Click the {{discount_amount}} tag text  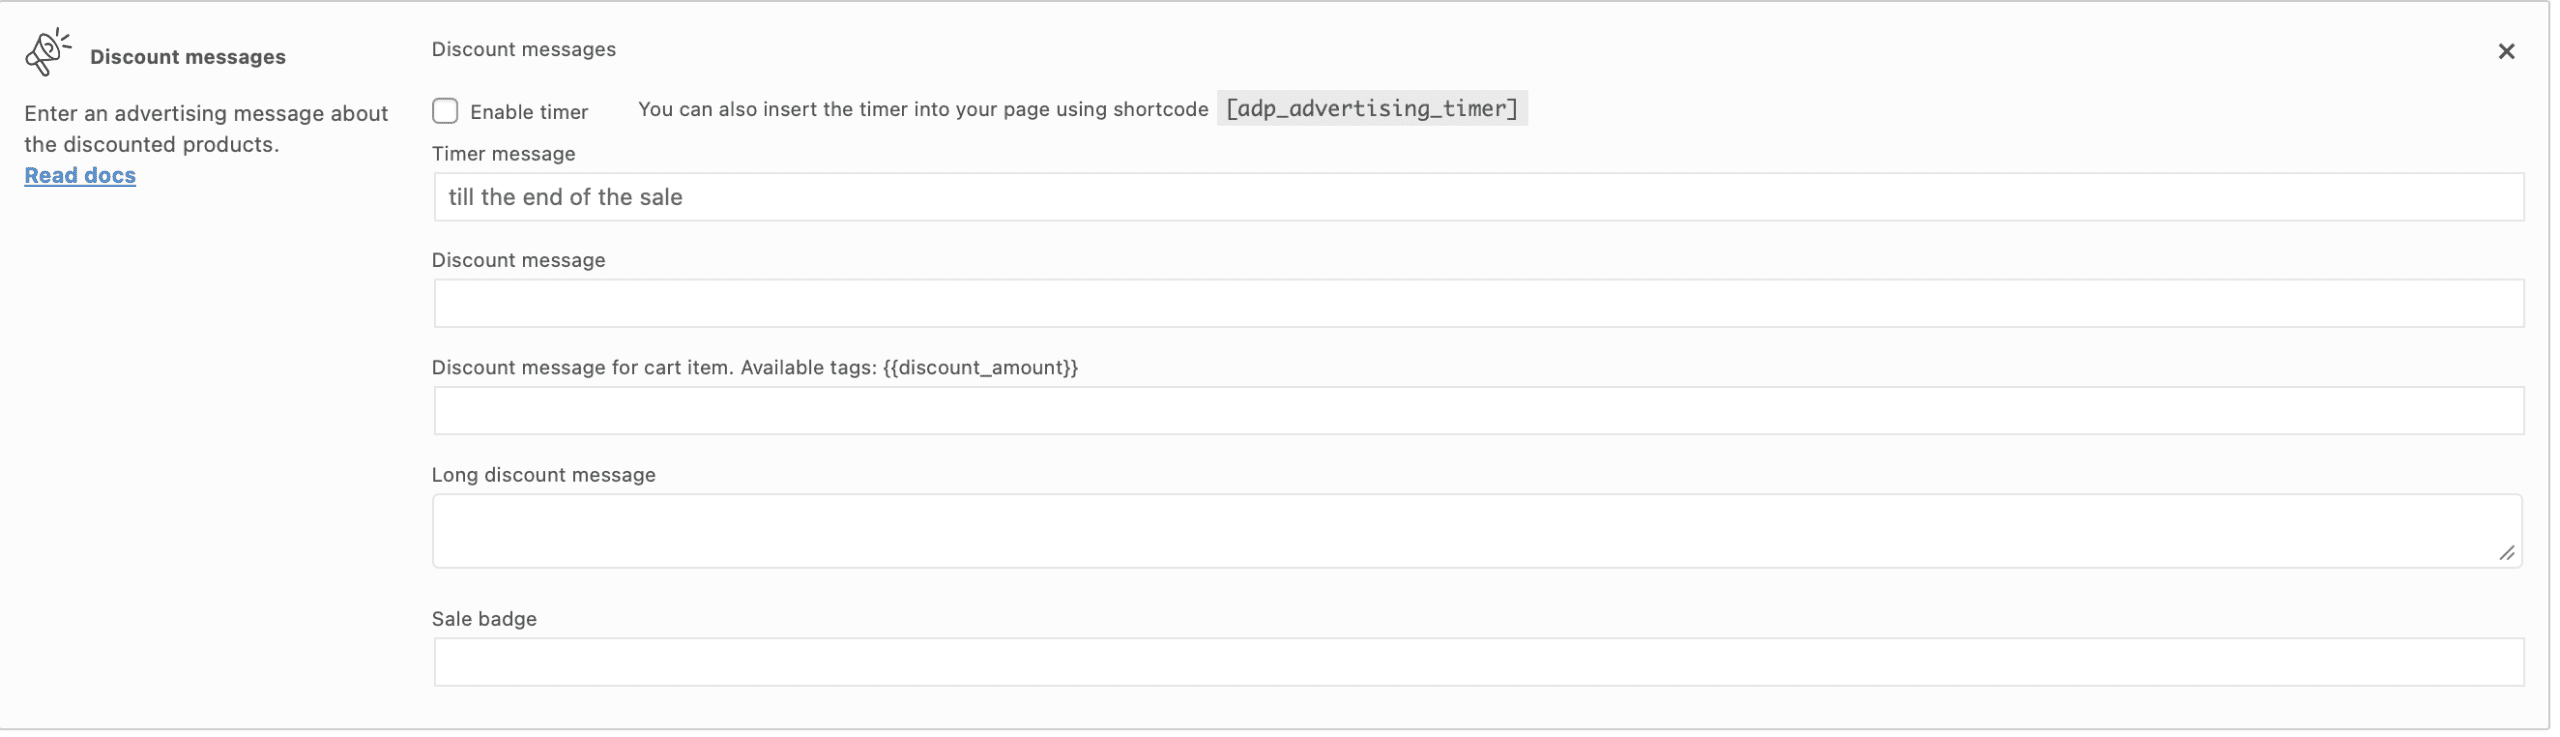980,368
